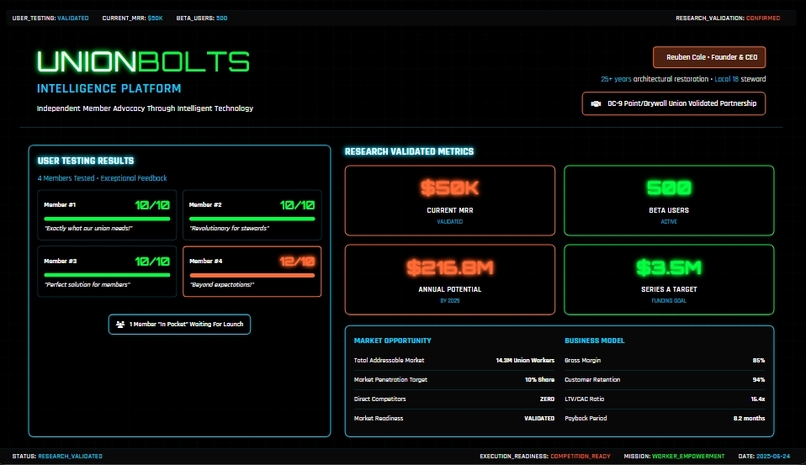Click the '94%' retention value
This screenshot has height=465, width=806.
tap(759, 380)
